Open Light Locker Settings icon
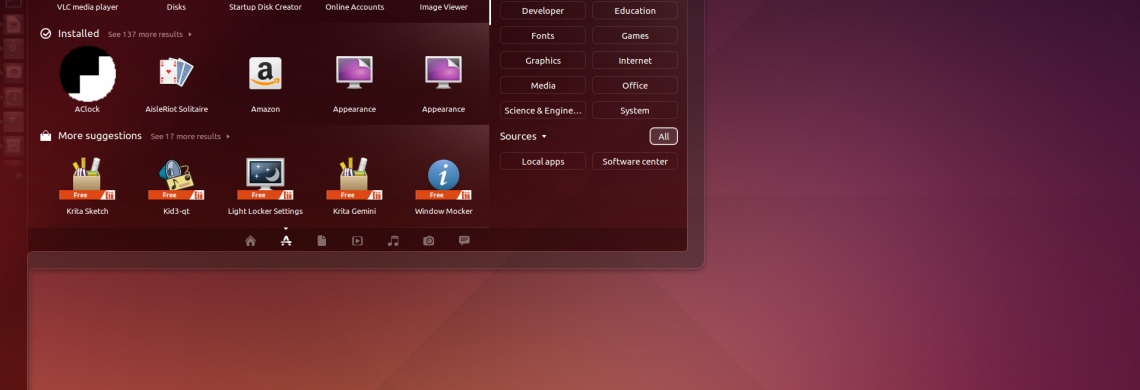 pyautogui.click(x=265, y=178)
